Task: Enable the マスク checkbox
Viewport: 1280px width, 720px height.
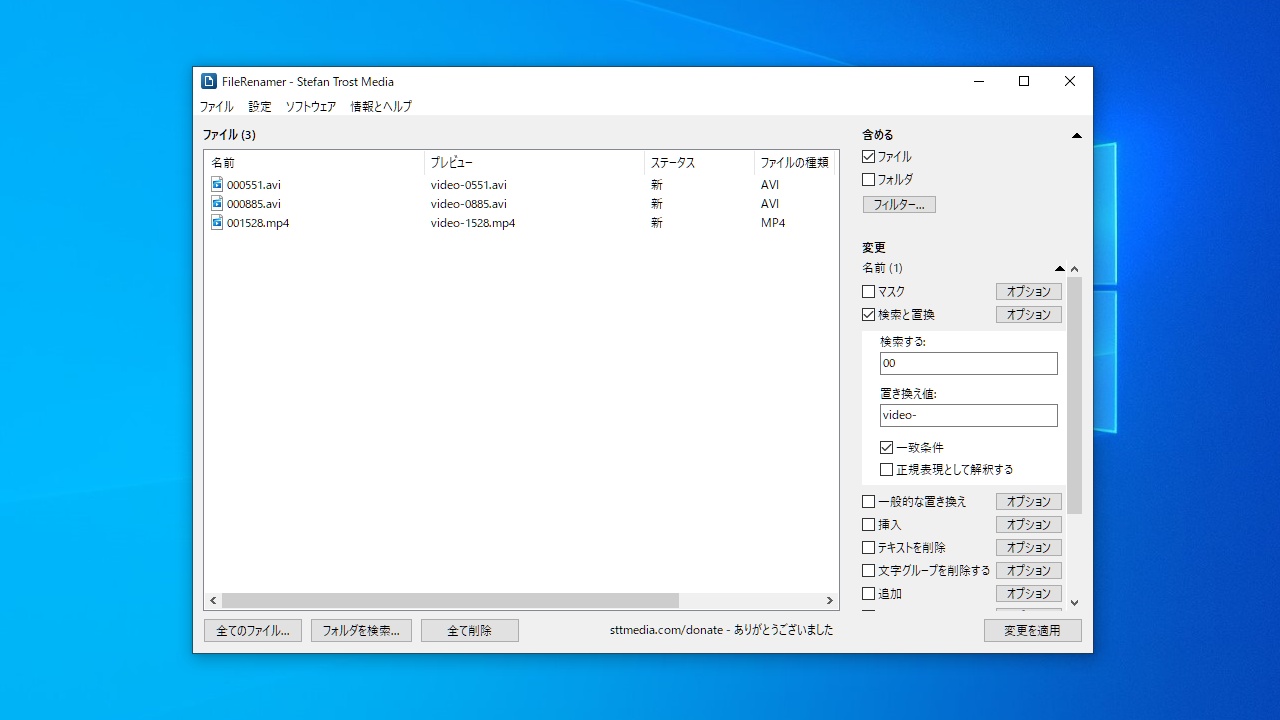Action: coord(868,292)
